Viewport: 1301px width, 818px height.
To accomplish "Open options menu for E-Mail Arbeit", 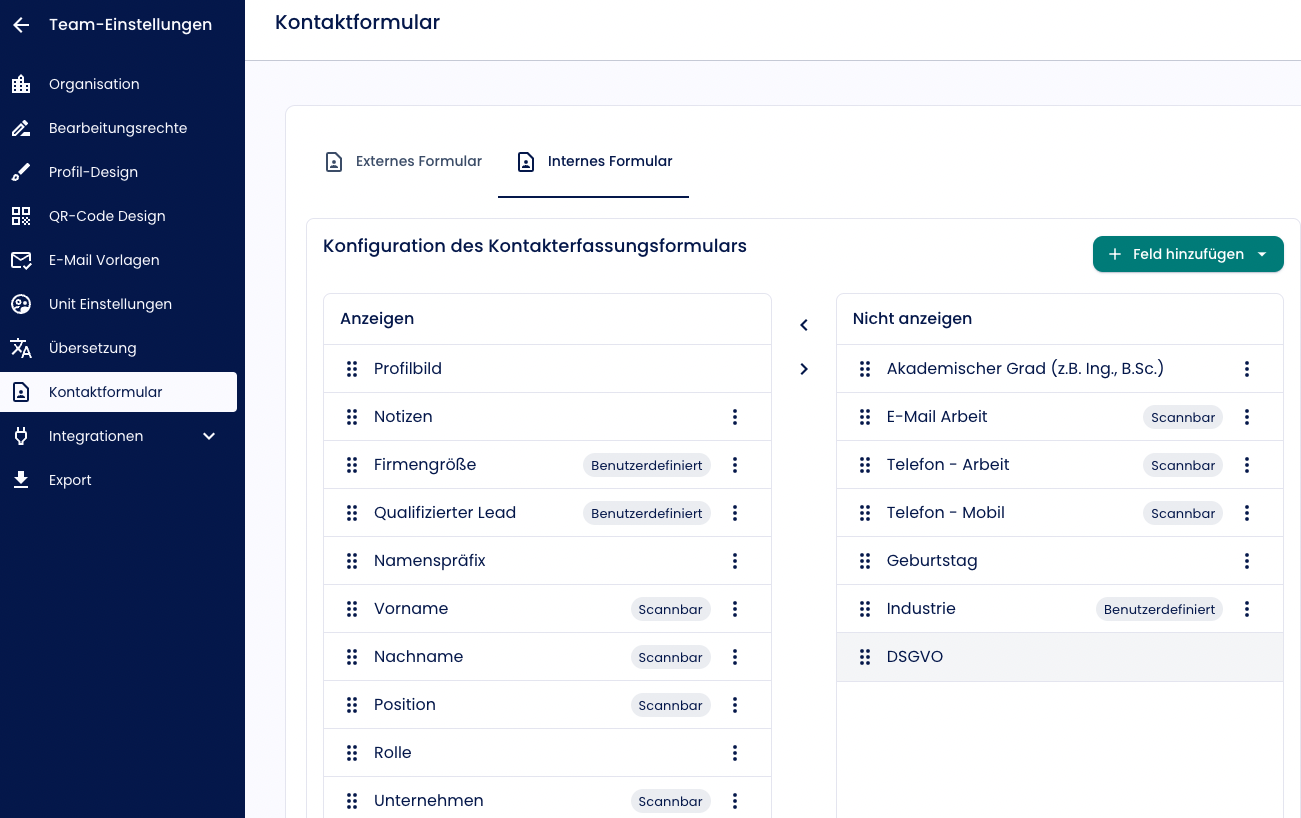I will coord(1247,417).
